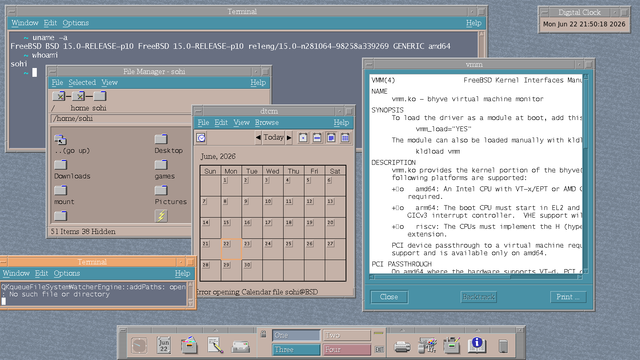Open the mailer icon on the front panel
The width and height of the screenshot is (640, 360).
240,347
